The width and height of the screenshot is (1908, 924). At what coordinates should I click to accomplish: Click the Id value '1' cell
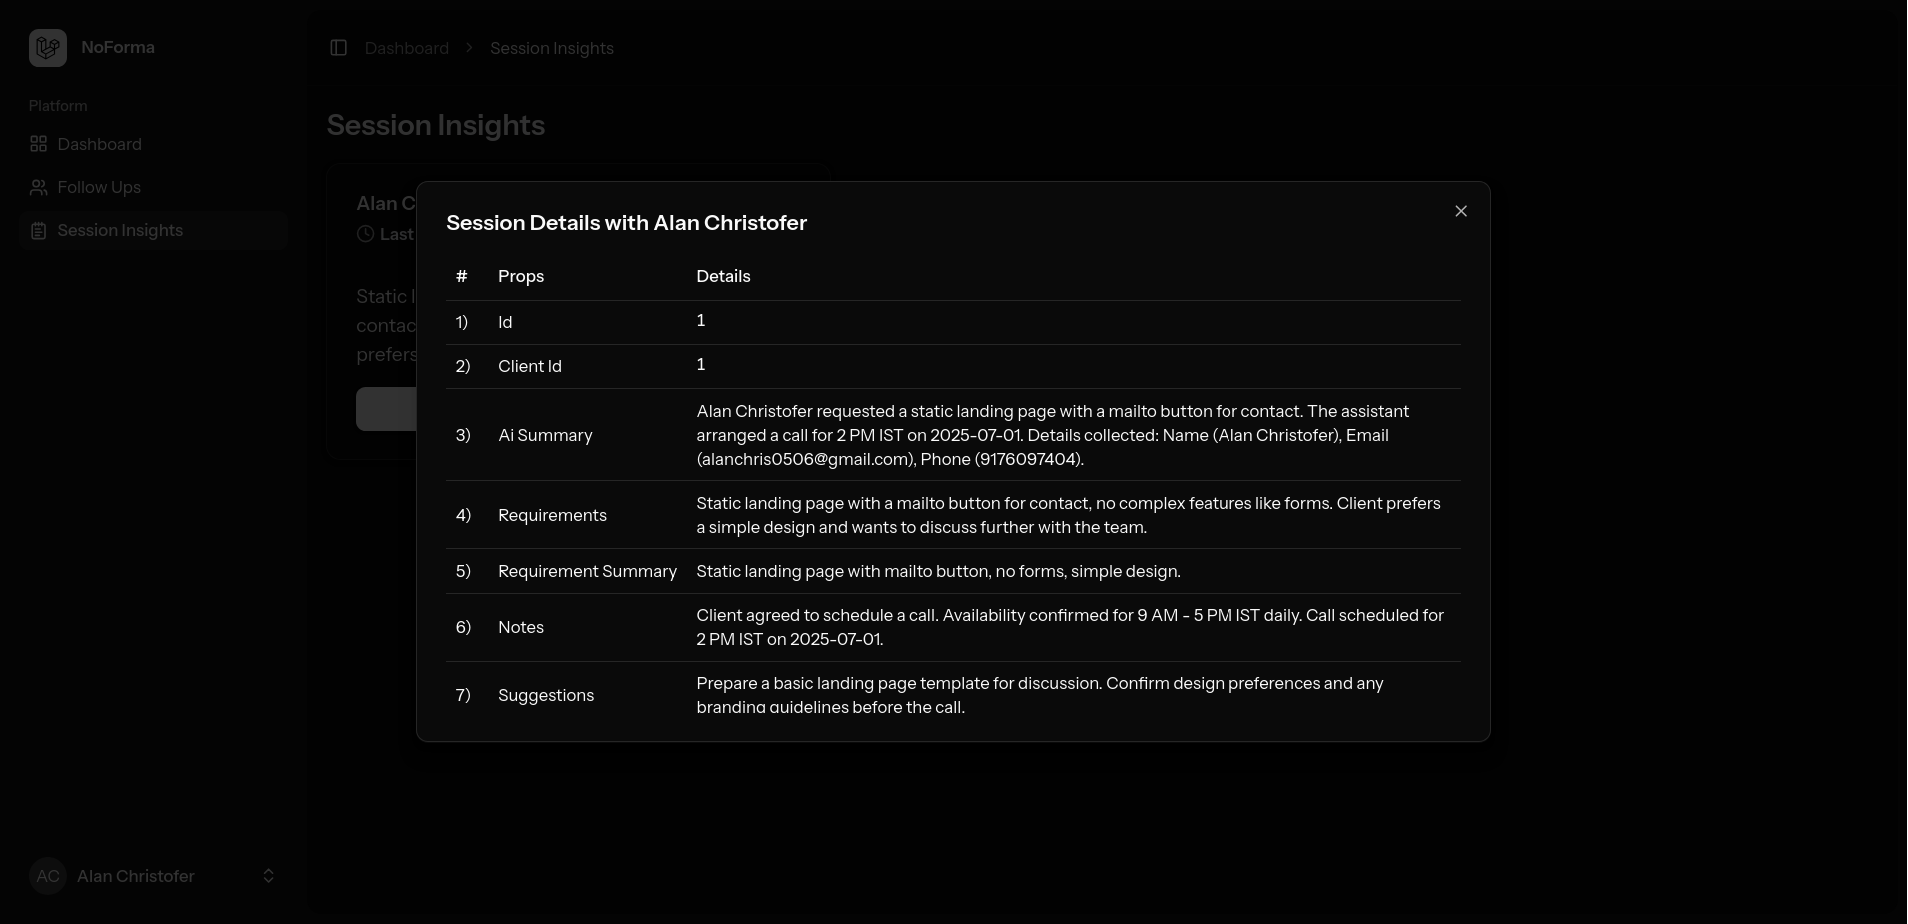coord(701,320)
